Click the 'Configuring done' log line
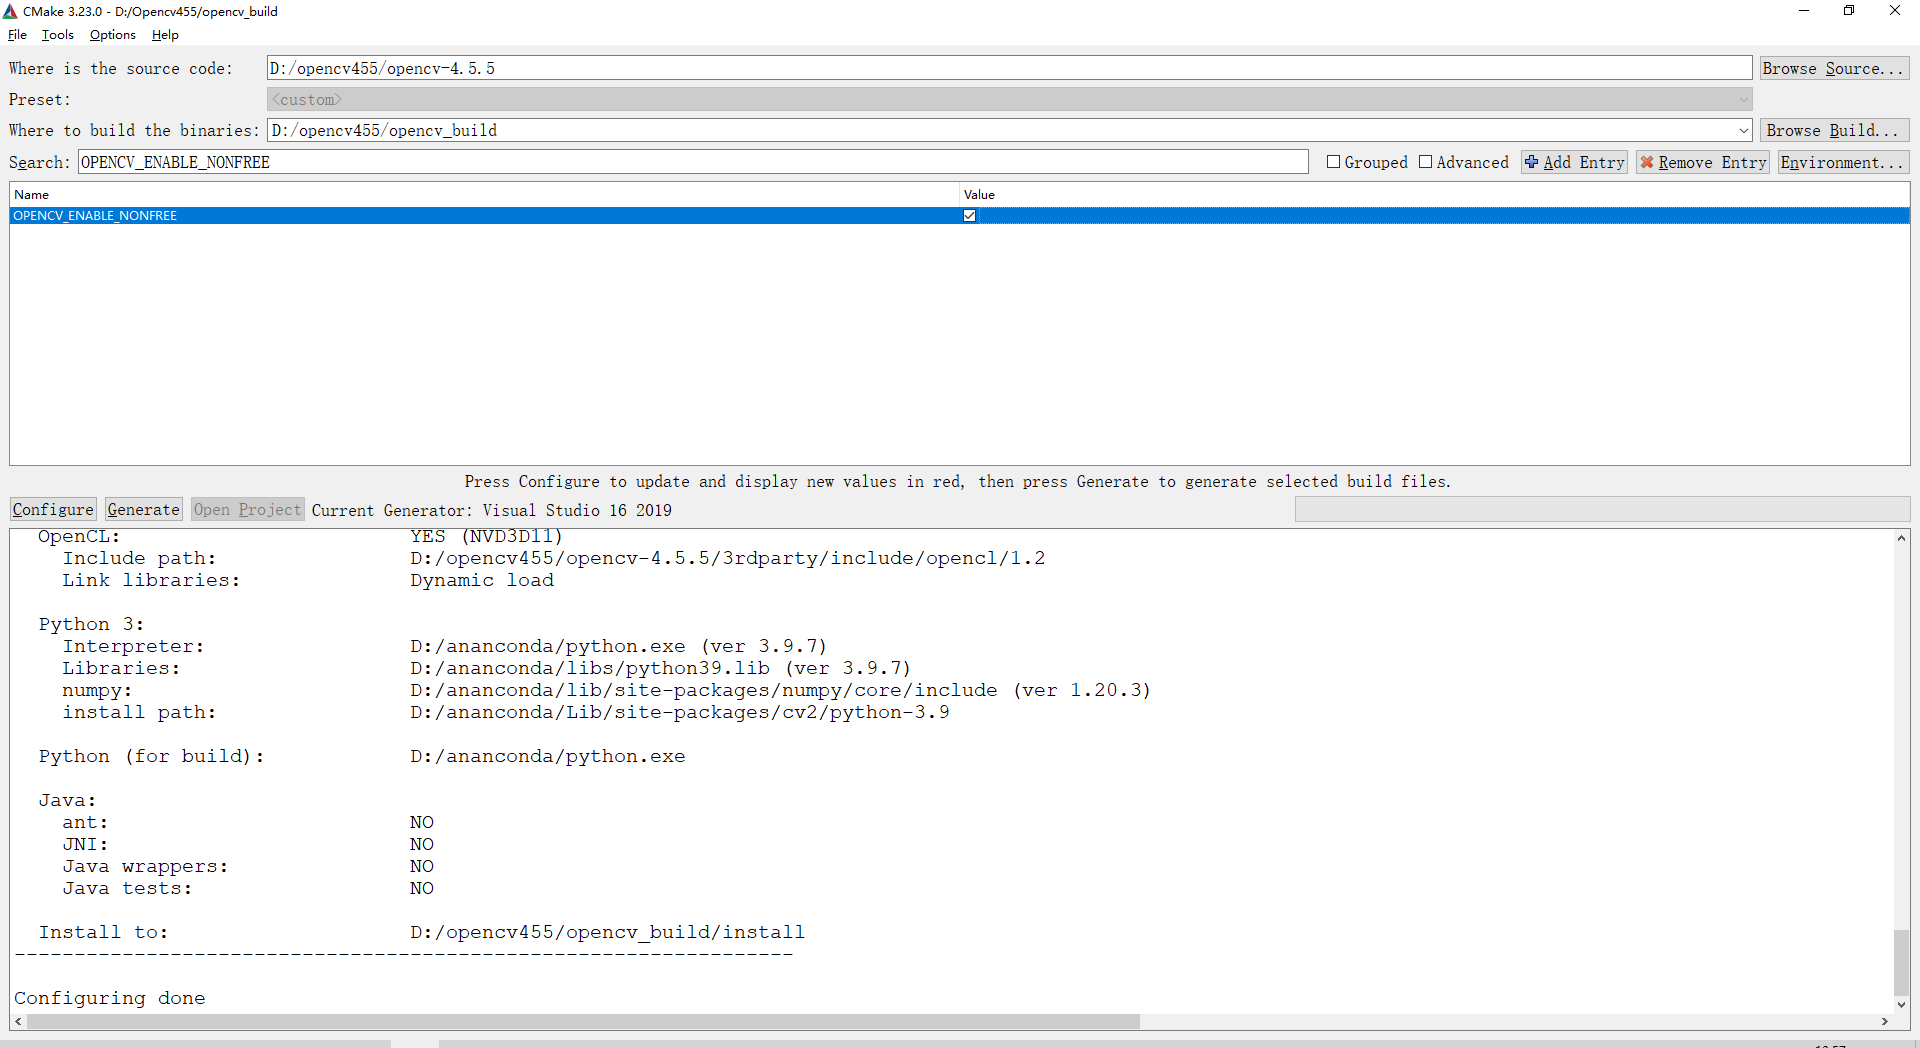1920x1048 pixels. click(x=110, y=998)
